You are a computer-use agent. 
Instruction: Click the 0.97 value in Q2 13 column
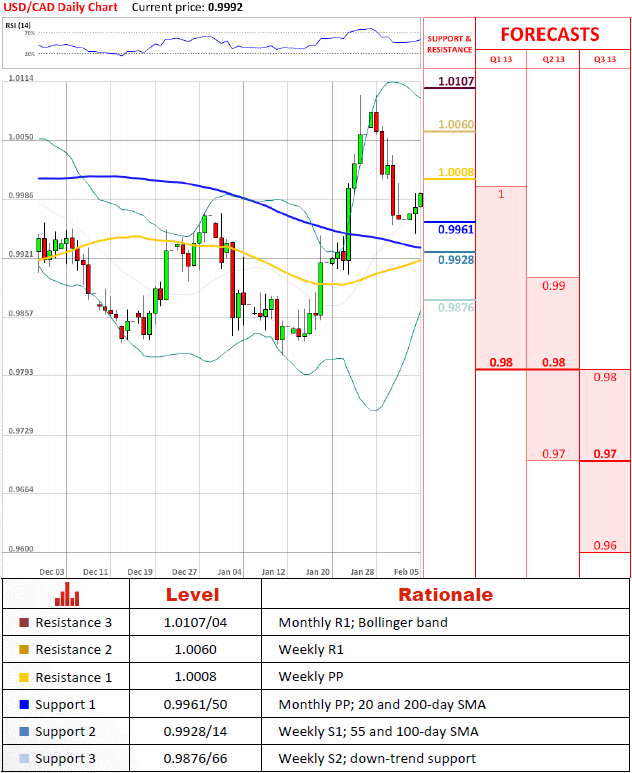pyautogui.click(x=554, y=454)
